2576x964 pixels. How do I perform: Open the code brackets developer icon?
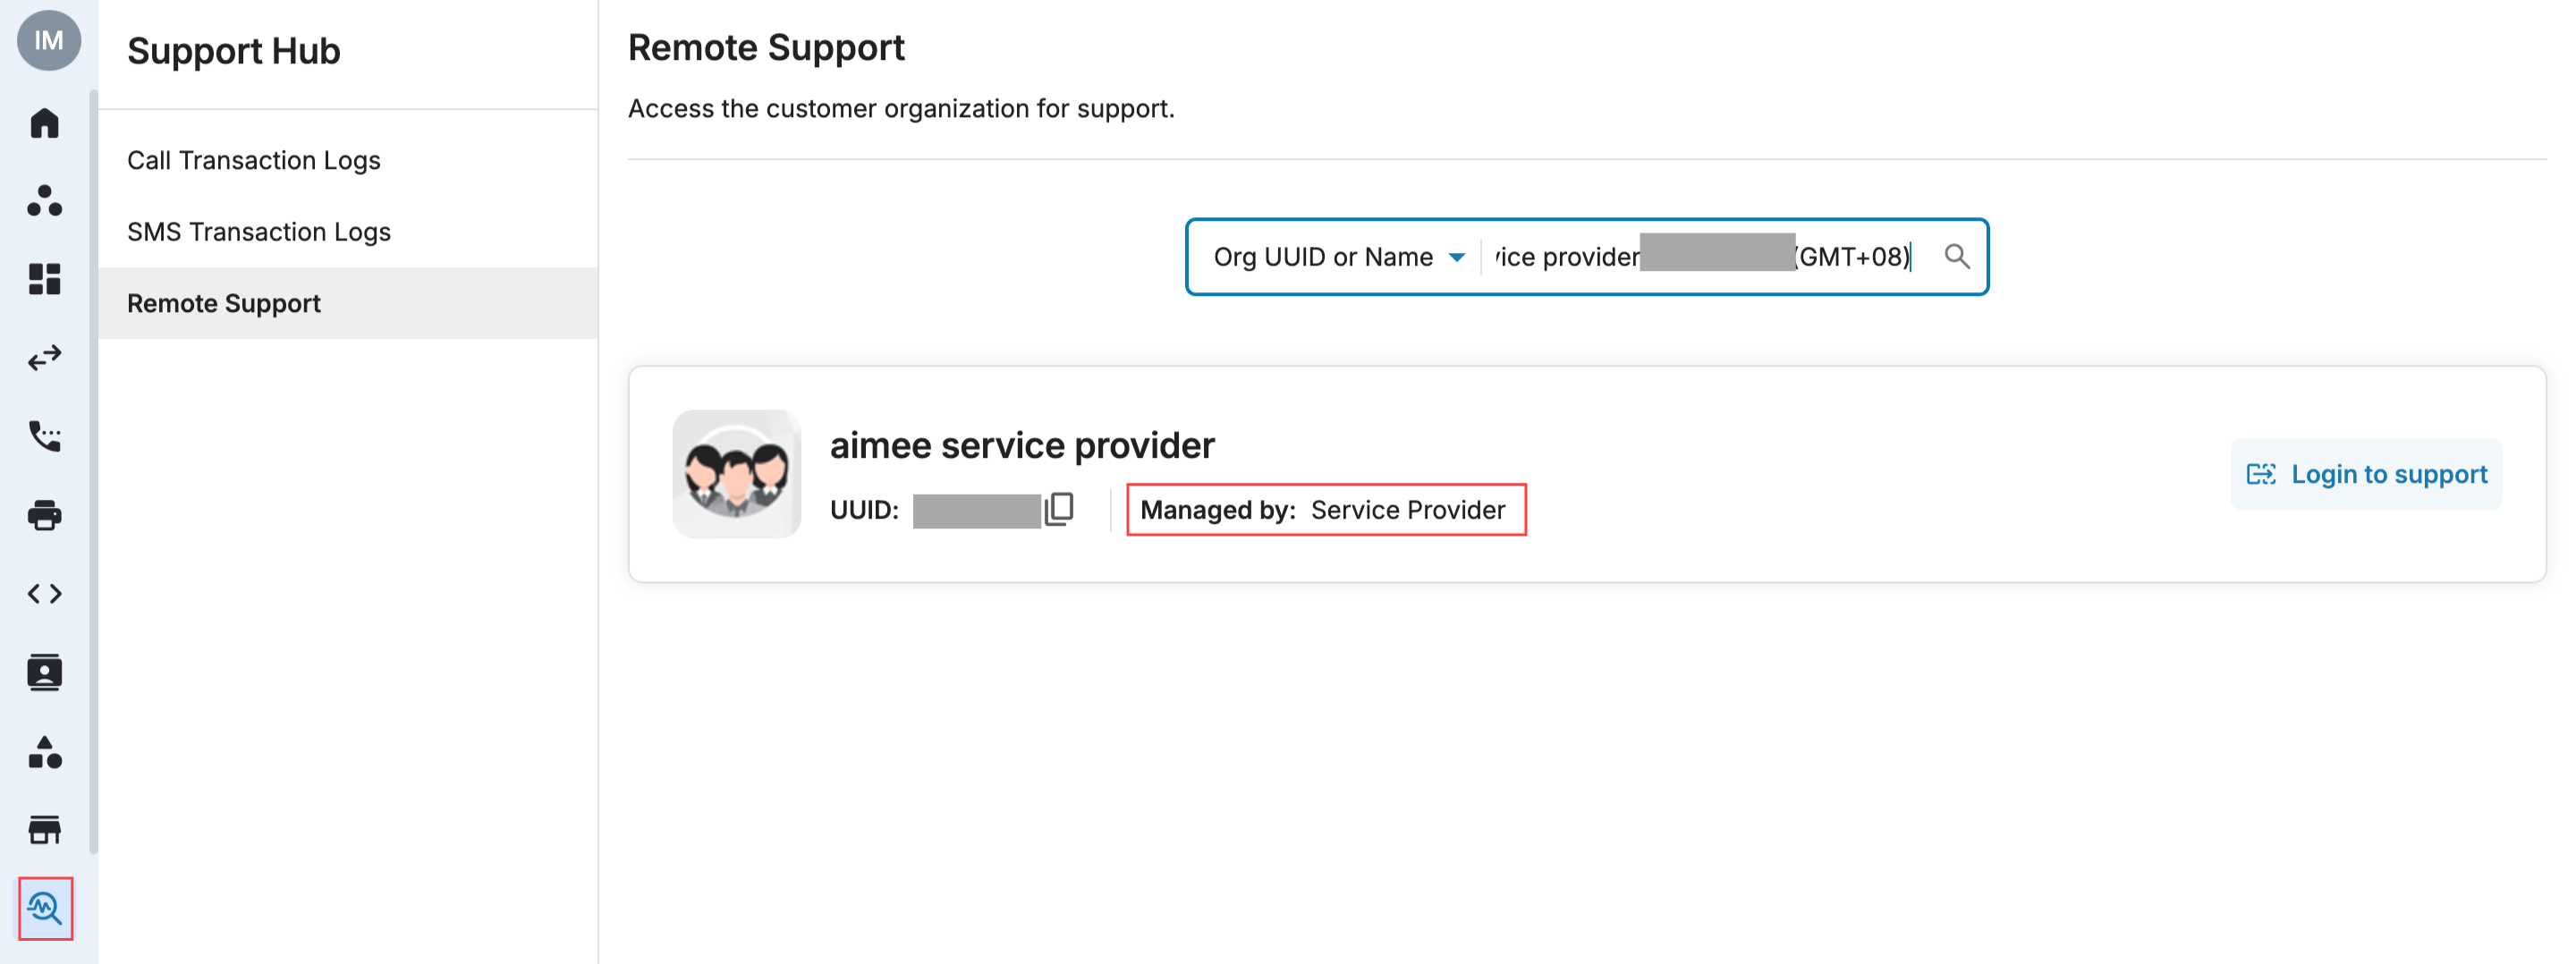pos(45,594)
